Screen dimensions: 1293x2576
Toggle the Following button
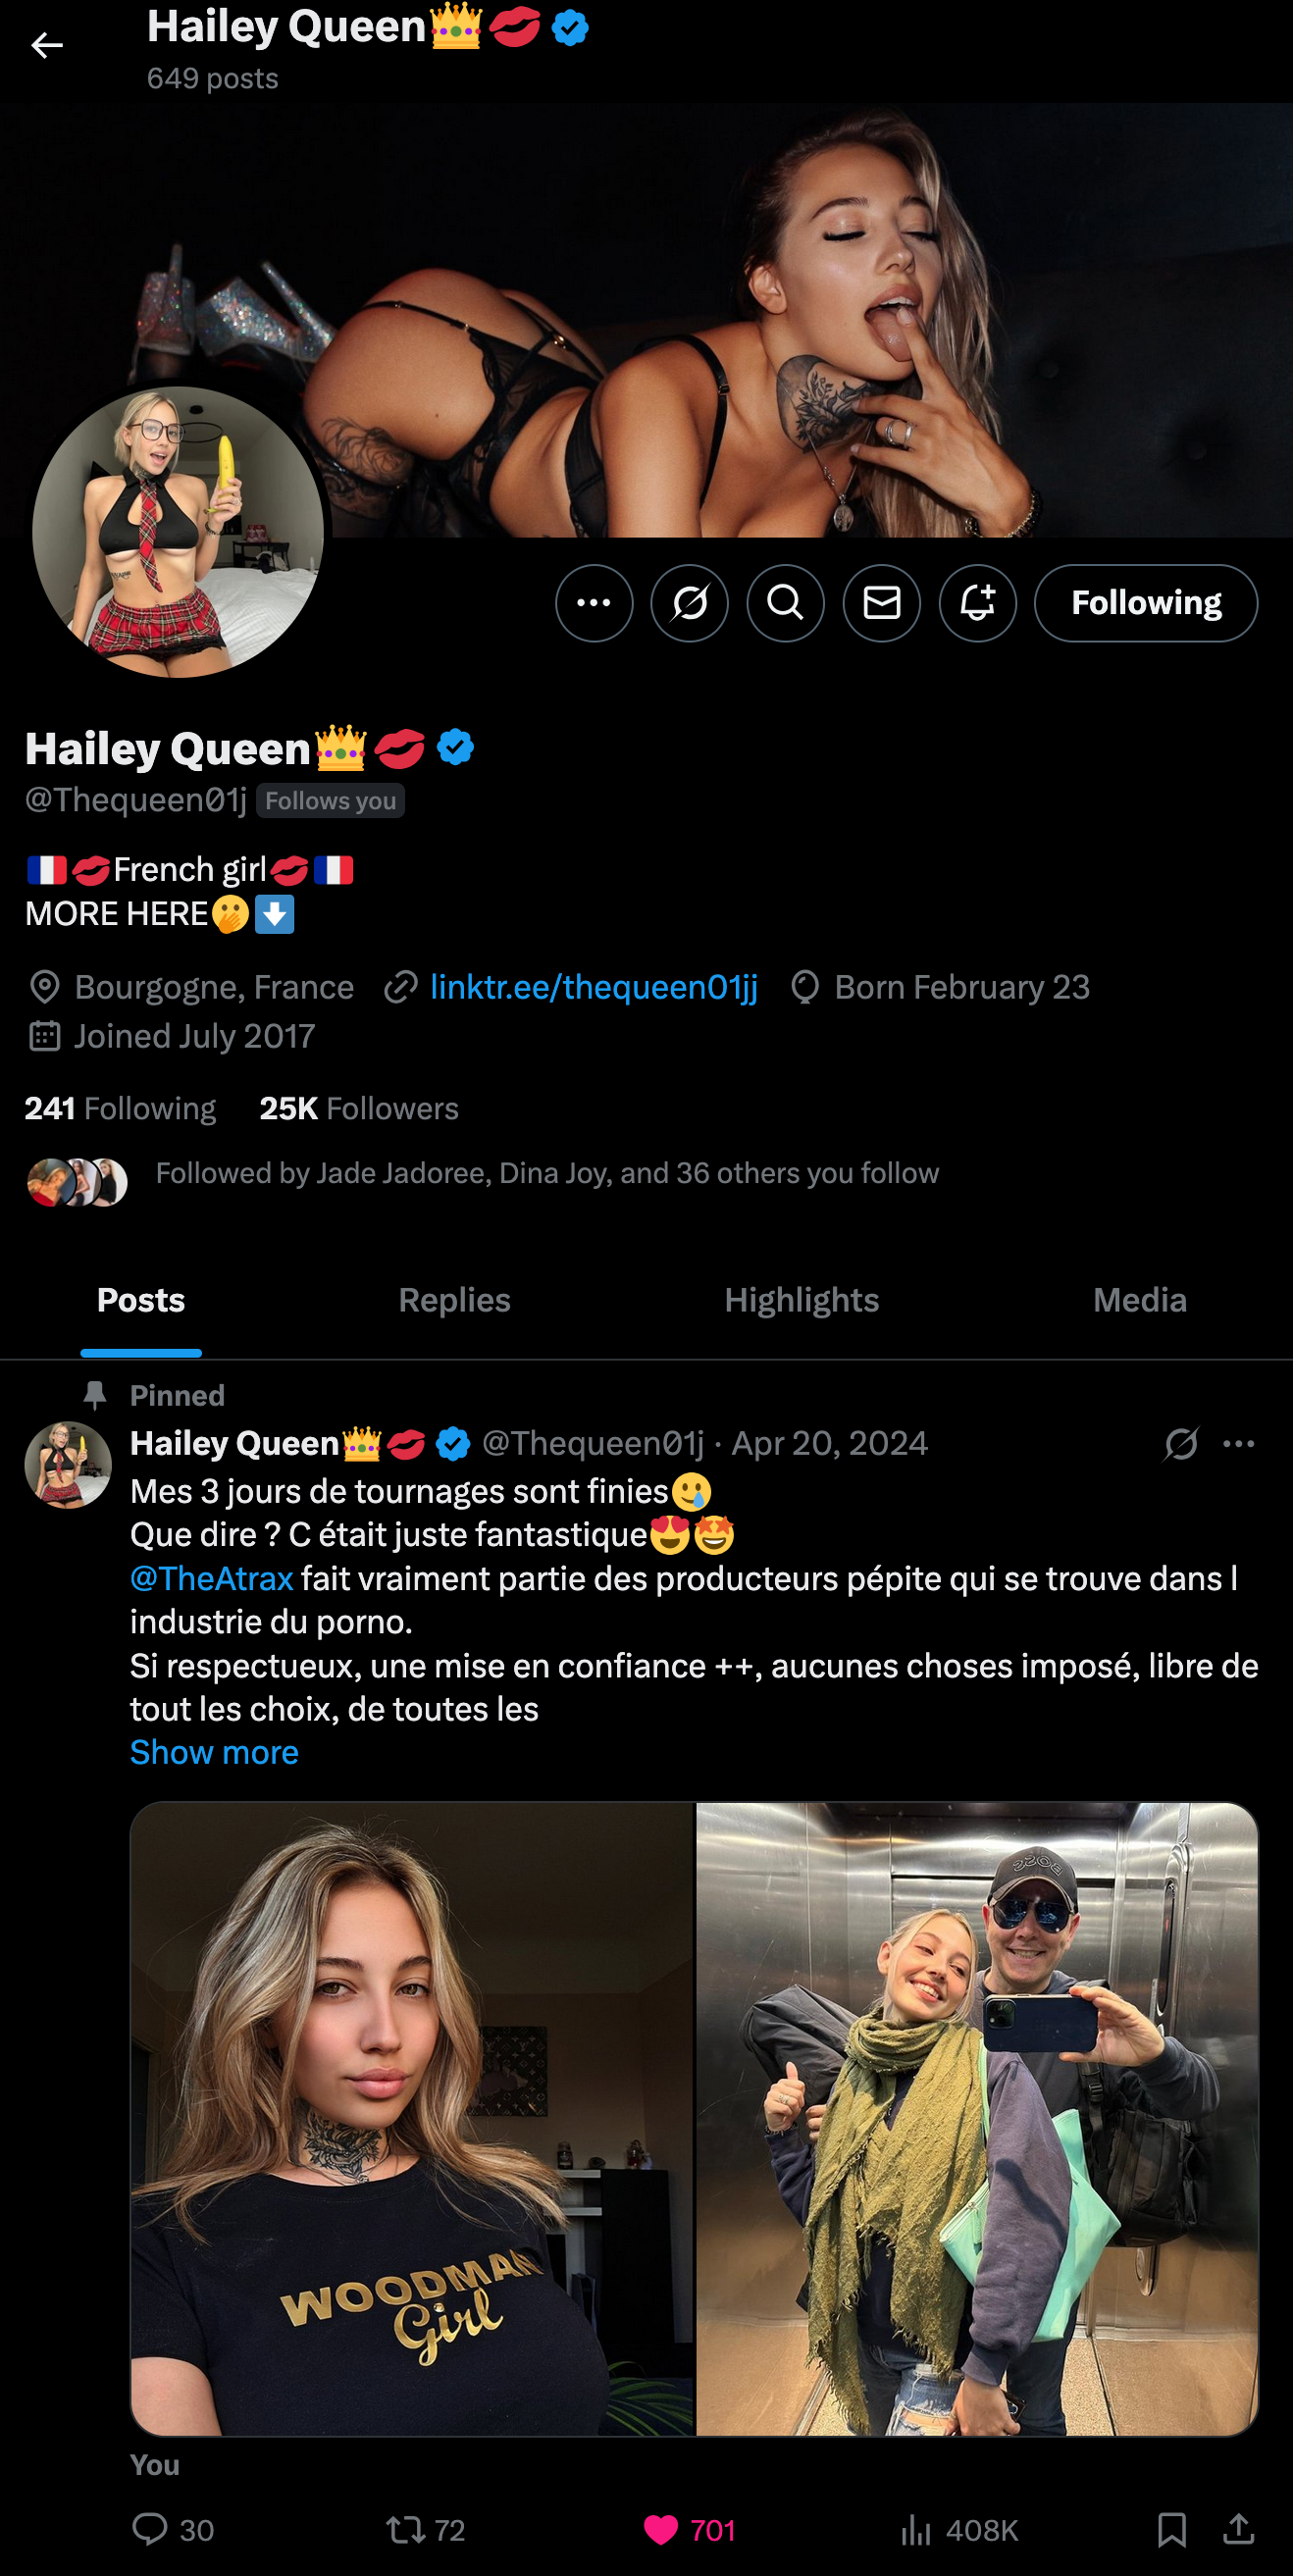(1146, 603)
